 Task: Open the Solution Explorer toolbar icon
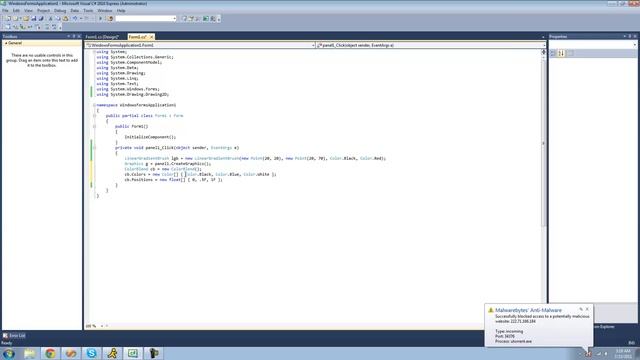(184, 18)
